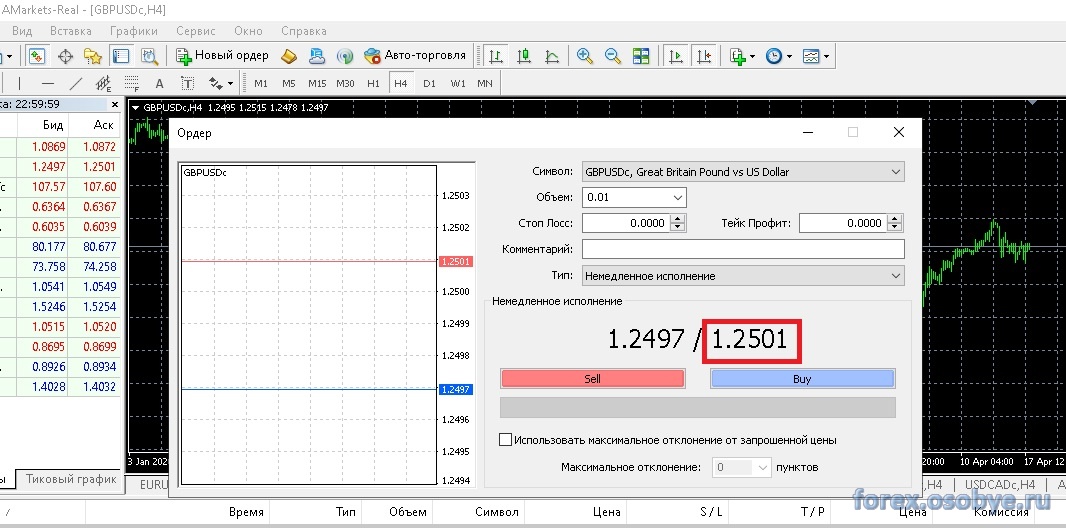Click the zoom out magnifier icon
Image resolution: width=1066 pixels, height=528 pixels.
(613, 56)
